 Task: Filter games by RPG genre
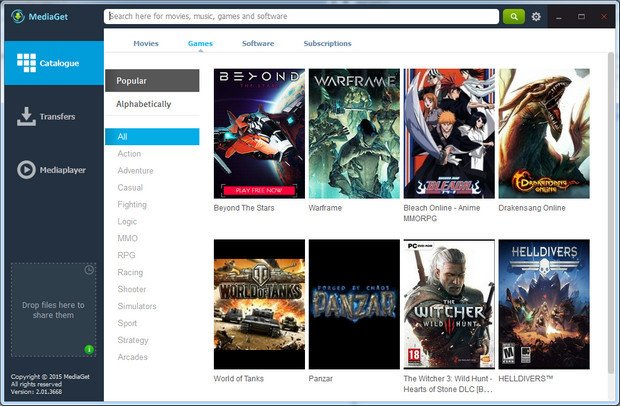pyautogui.click(x=126, y=255)
